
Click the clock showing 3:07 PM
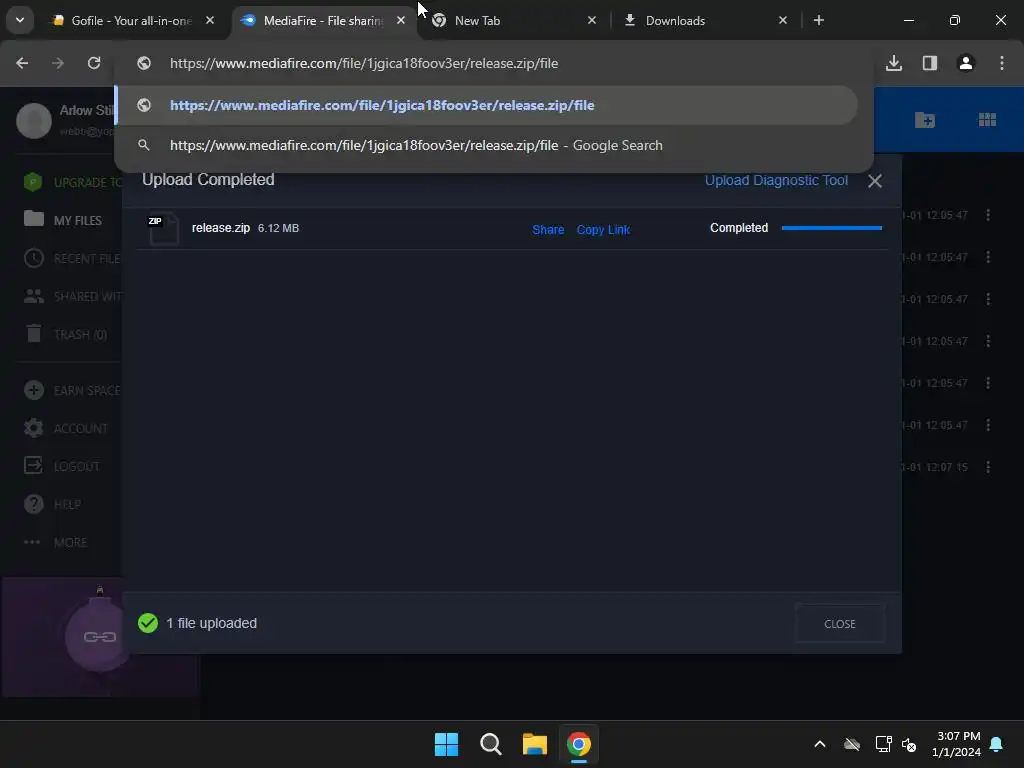pyautogui.click(x=957, y=744)
